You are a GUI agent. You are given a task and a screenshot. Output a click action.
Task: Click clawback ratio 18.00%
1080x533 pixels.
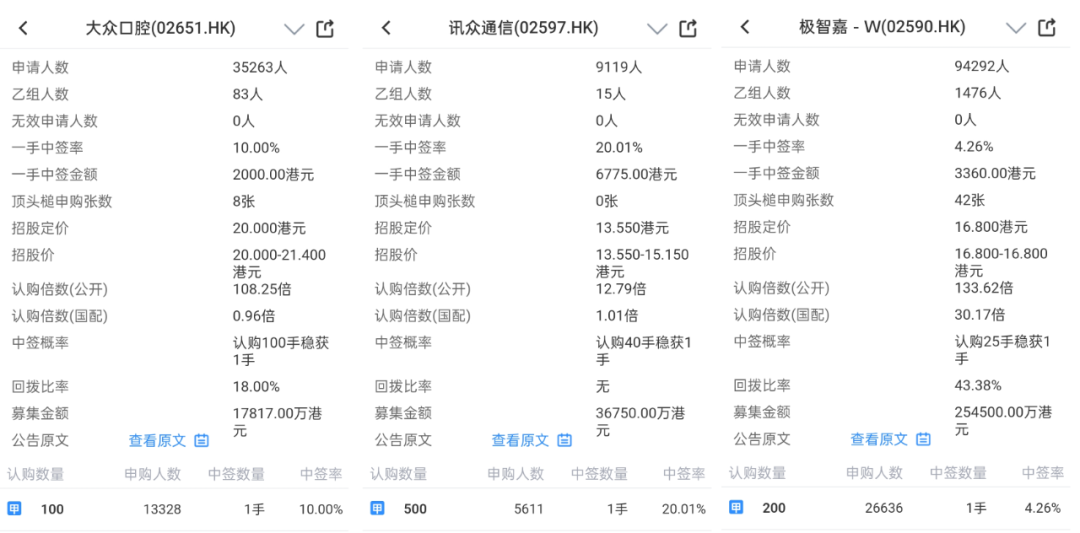point(256,386)
